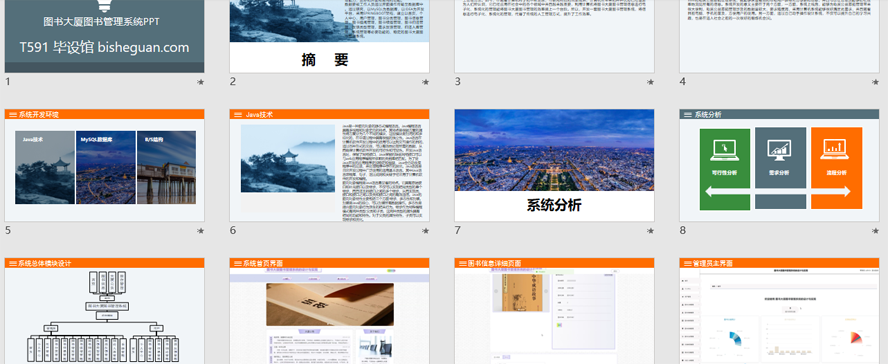Preview animation via star under slide 8

tap(876, 231)
